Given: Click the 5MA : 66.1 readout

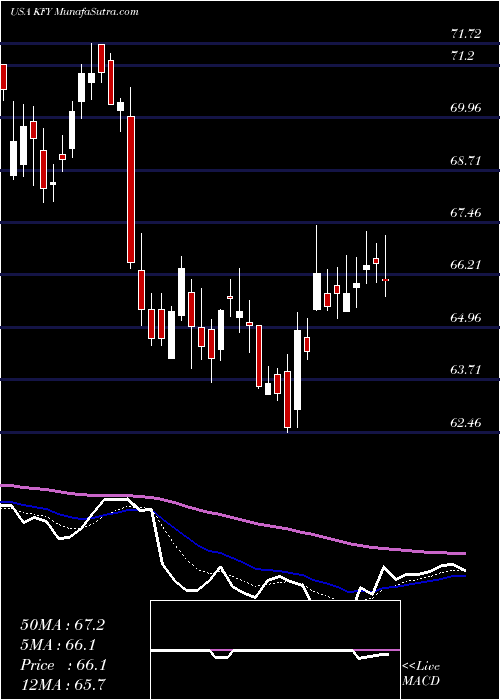Looking at the screenshot, I should (x=58, y=645).
